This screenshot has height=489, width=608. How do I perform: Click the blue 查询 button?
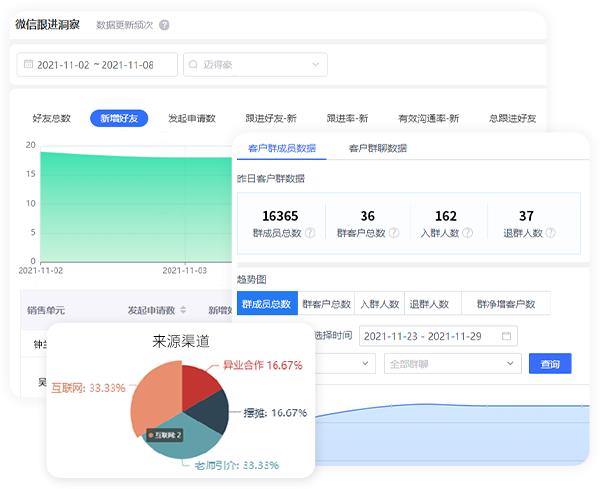[550, 364]
